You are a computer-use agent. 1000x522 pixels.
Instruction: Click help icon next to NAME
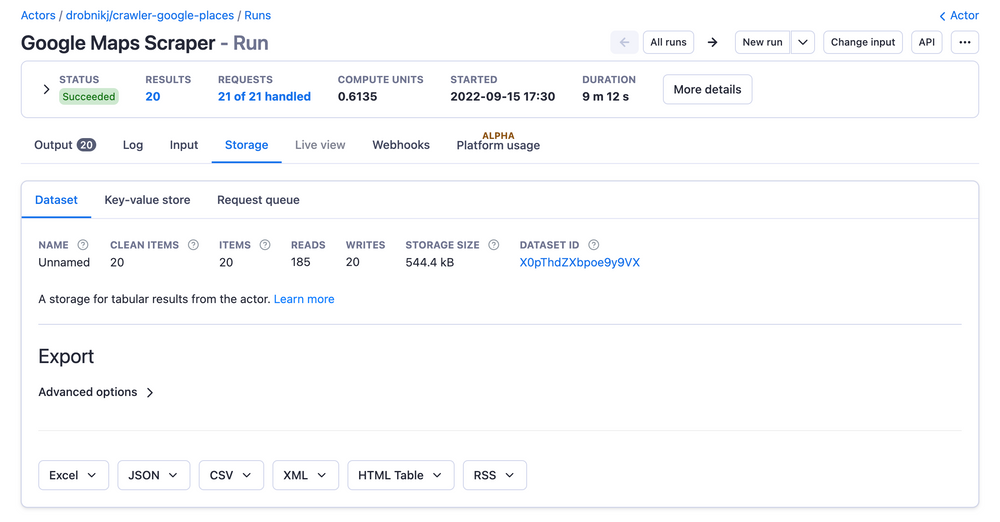83,245
